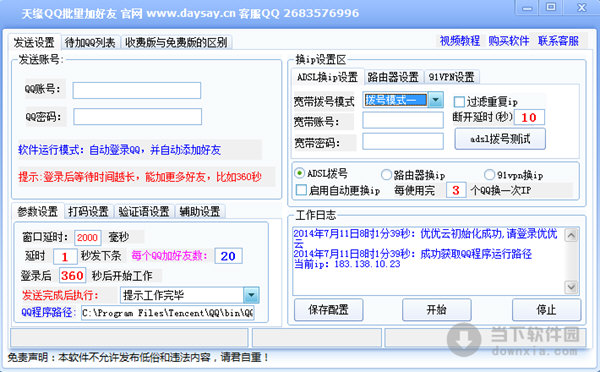Expand the 发送完成后执行 dropdown

251,295
